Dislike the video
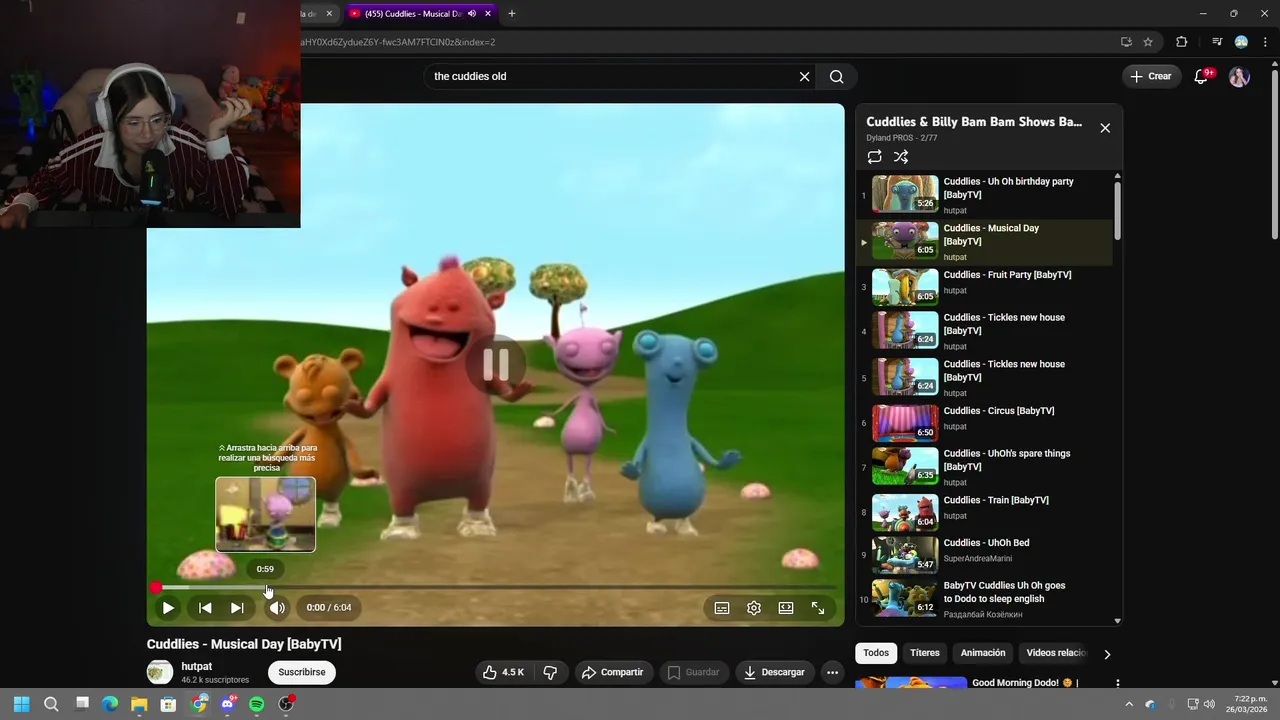The width and height of the screenshot is (1280, 720). (550, 673)
